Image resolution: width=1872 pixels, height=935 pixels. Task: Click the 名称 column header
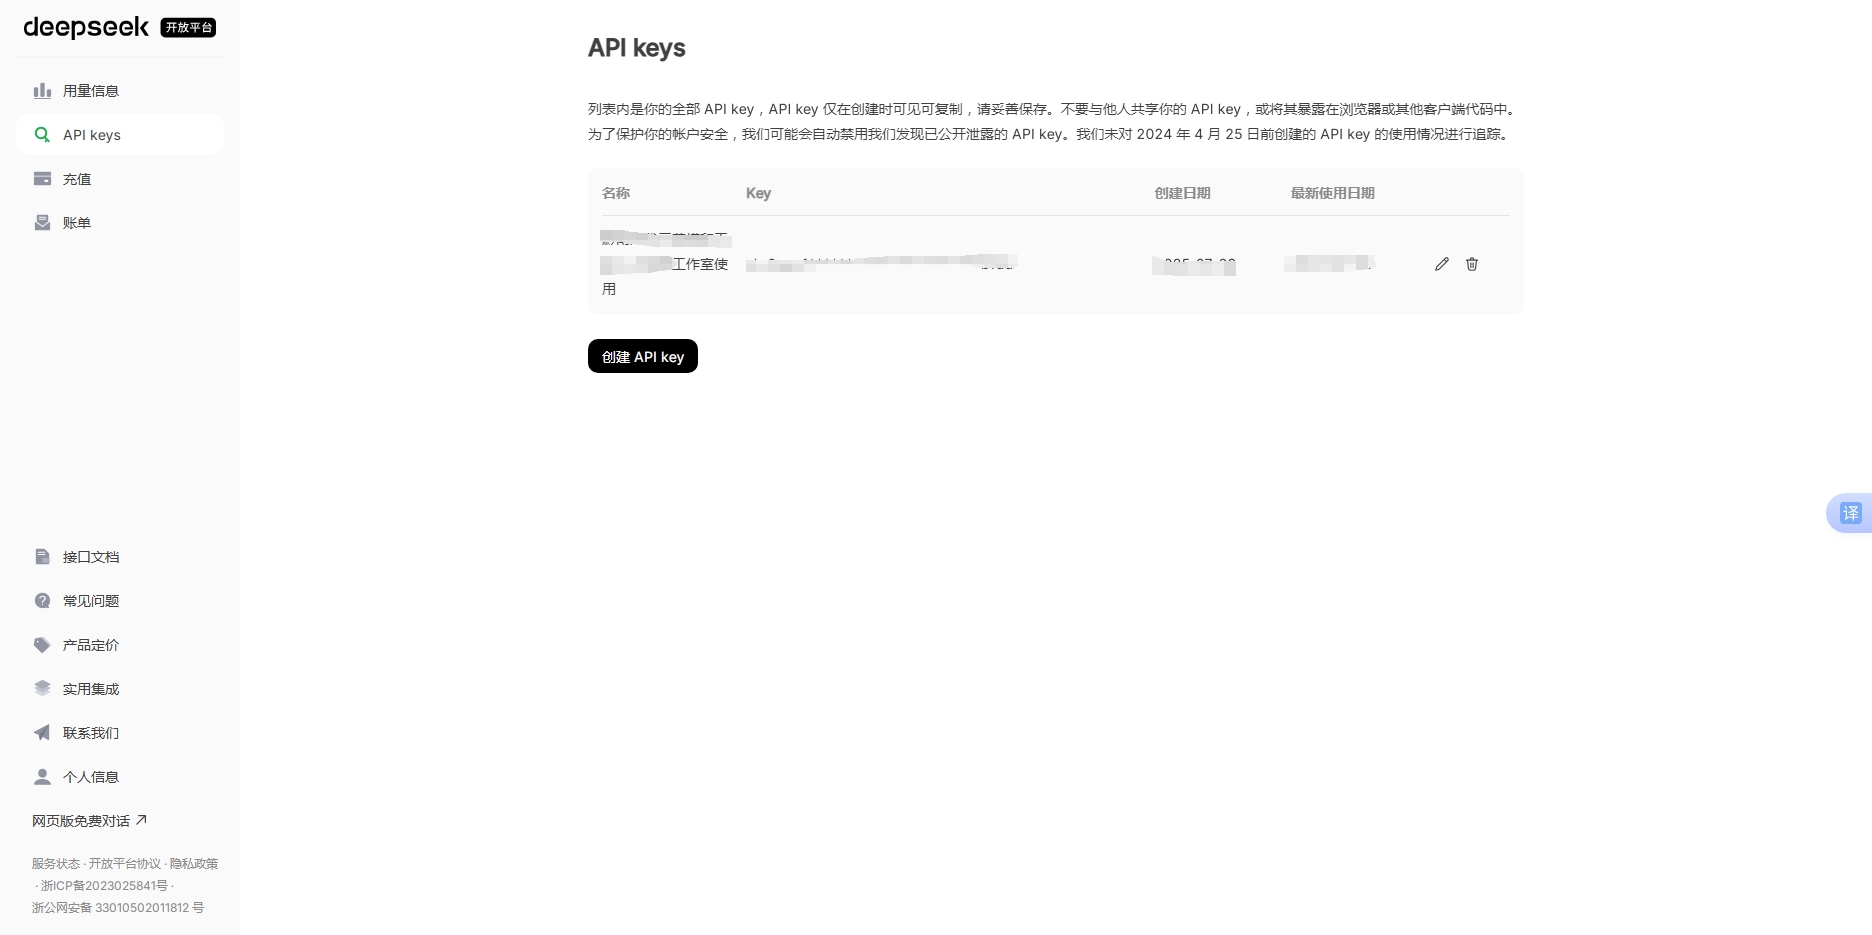[x=616, y=193]
